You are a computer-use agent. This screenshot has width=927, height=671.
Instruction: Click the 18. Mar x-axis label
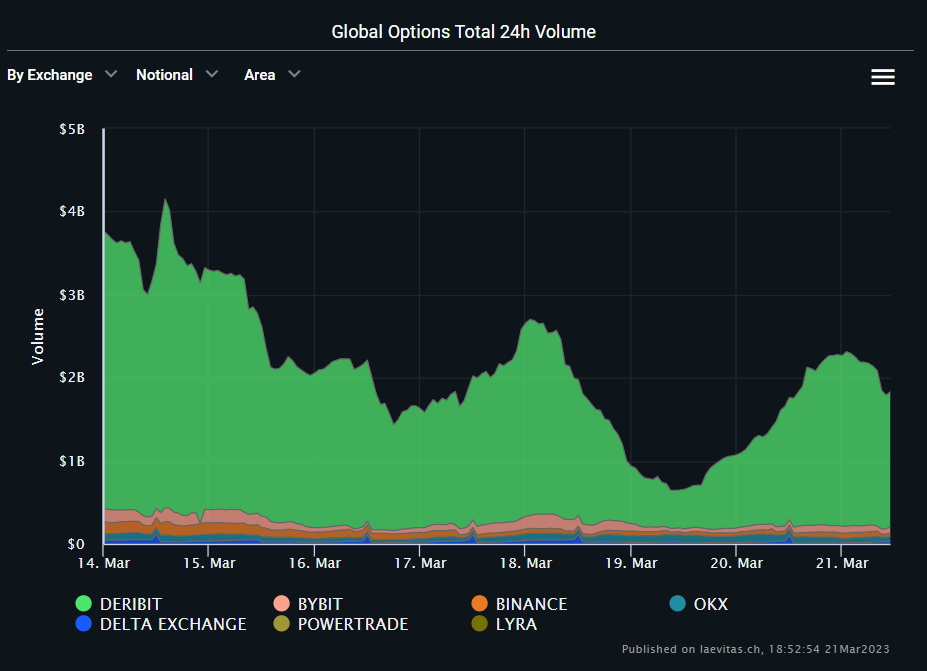tap(525, 563)
